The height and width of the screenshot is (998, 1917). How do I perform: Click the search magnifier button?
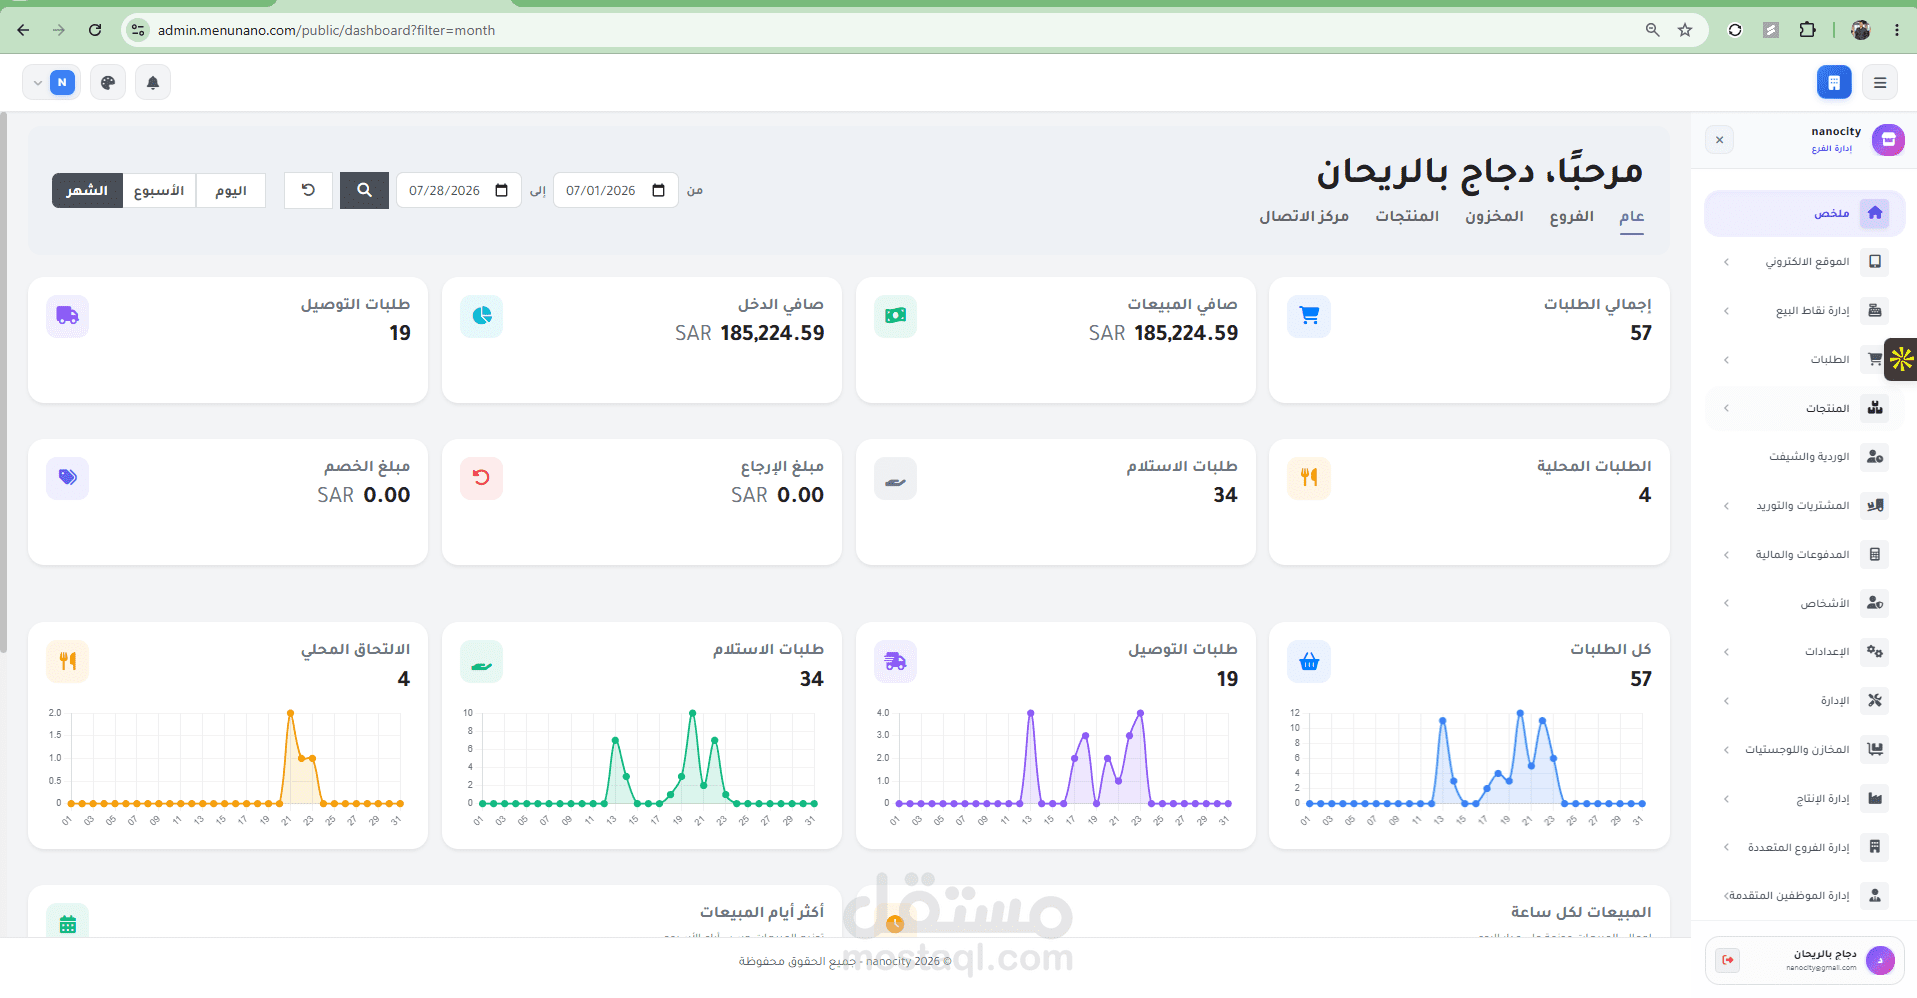tap(364, 190)
